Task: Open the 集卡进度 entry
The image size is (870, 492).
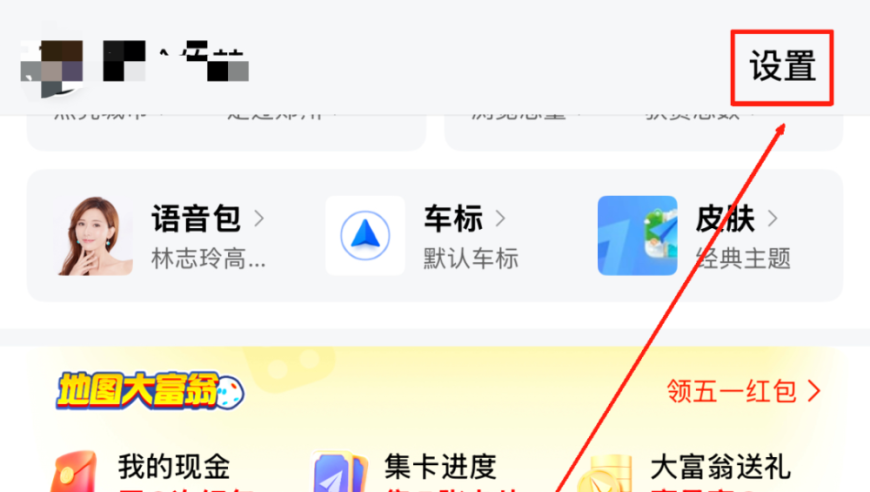Action: click(441, 466)
